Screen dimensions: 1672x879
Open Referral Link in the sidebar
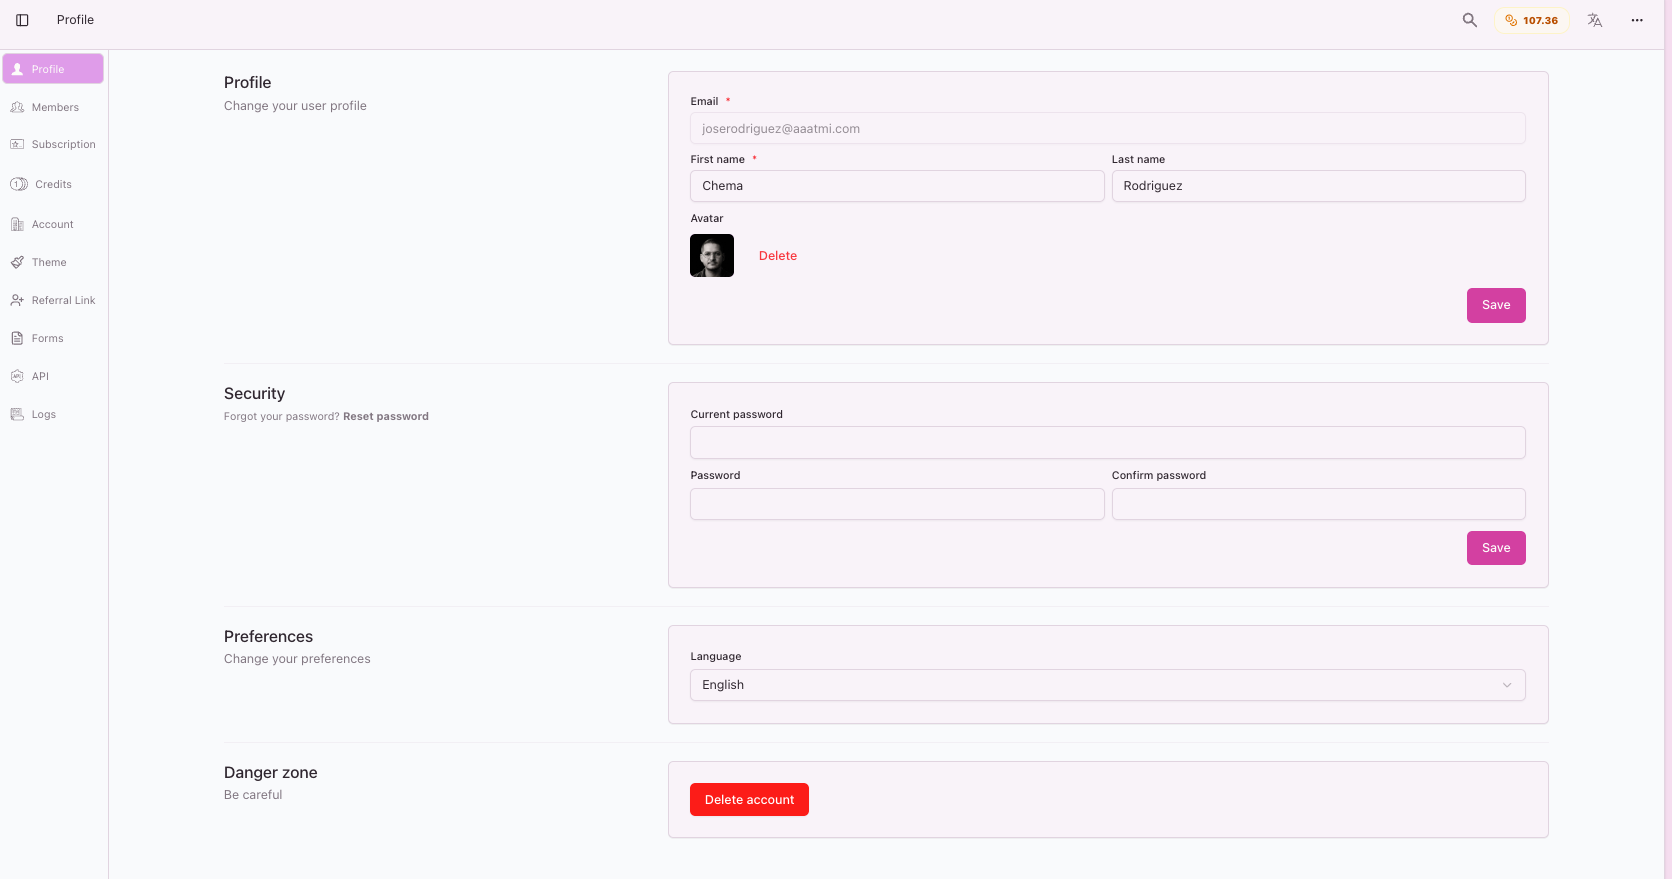point(54,300)
